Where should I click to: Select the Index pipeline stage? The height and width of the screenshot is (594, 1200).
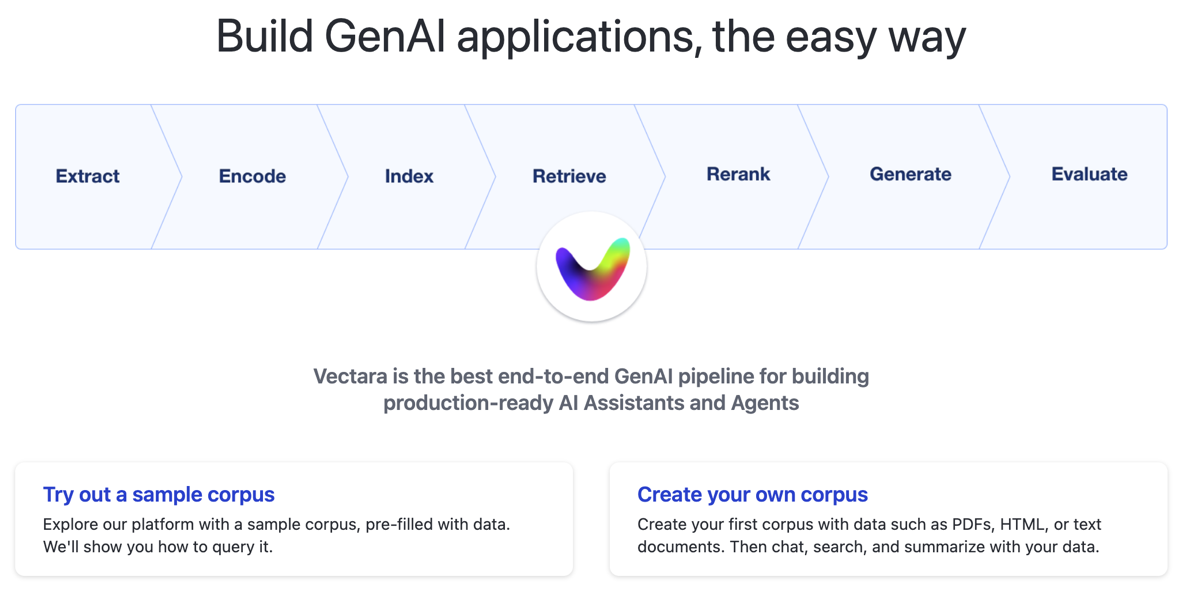pos(409,176)
